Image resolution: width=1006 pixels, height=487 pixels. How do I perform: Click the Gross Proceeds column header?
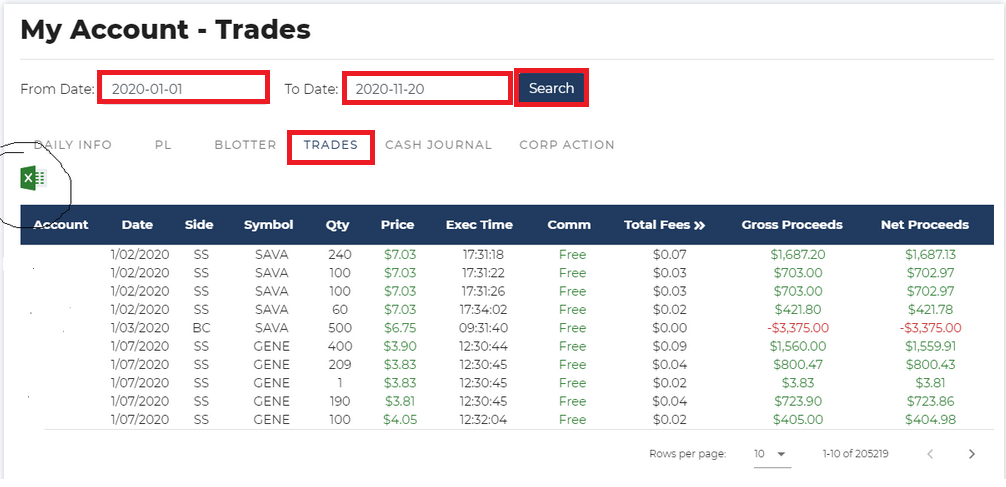[792, 225]
